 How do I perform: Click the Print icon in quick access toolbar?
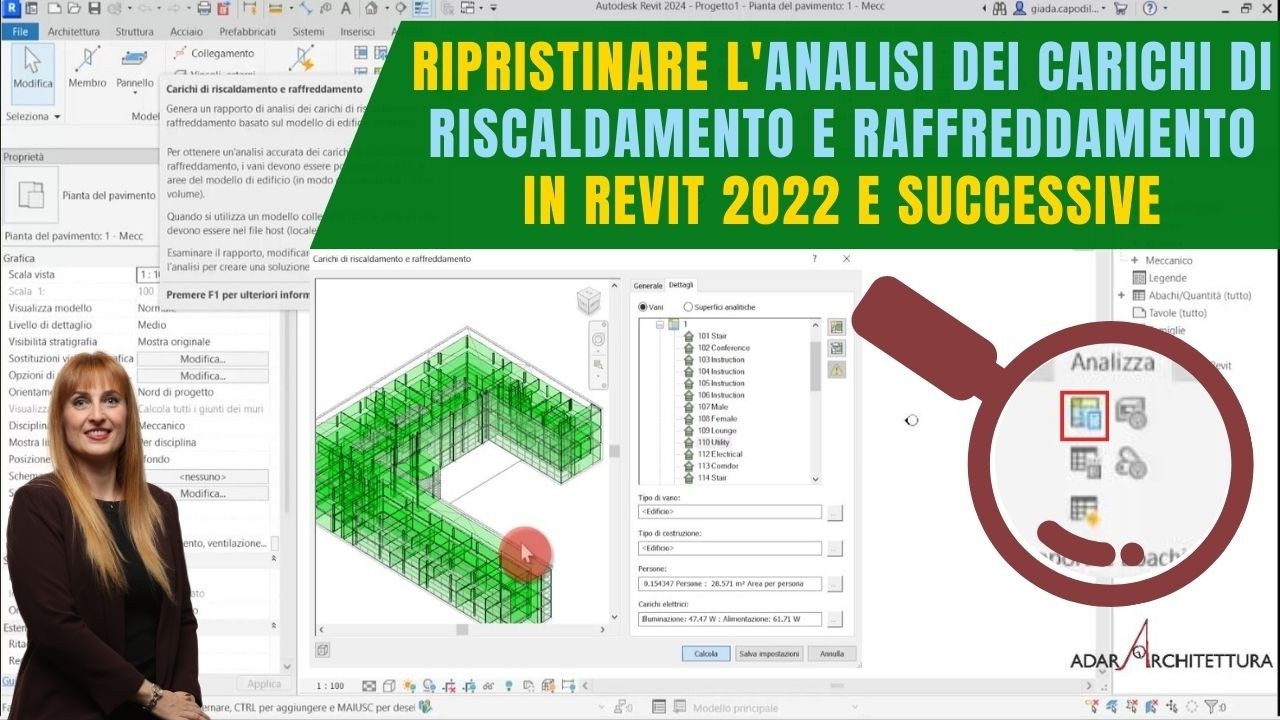click(x=204, y=8)
